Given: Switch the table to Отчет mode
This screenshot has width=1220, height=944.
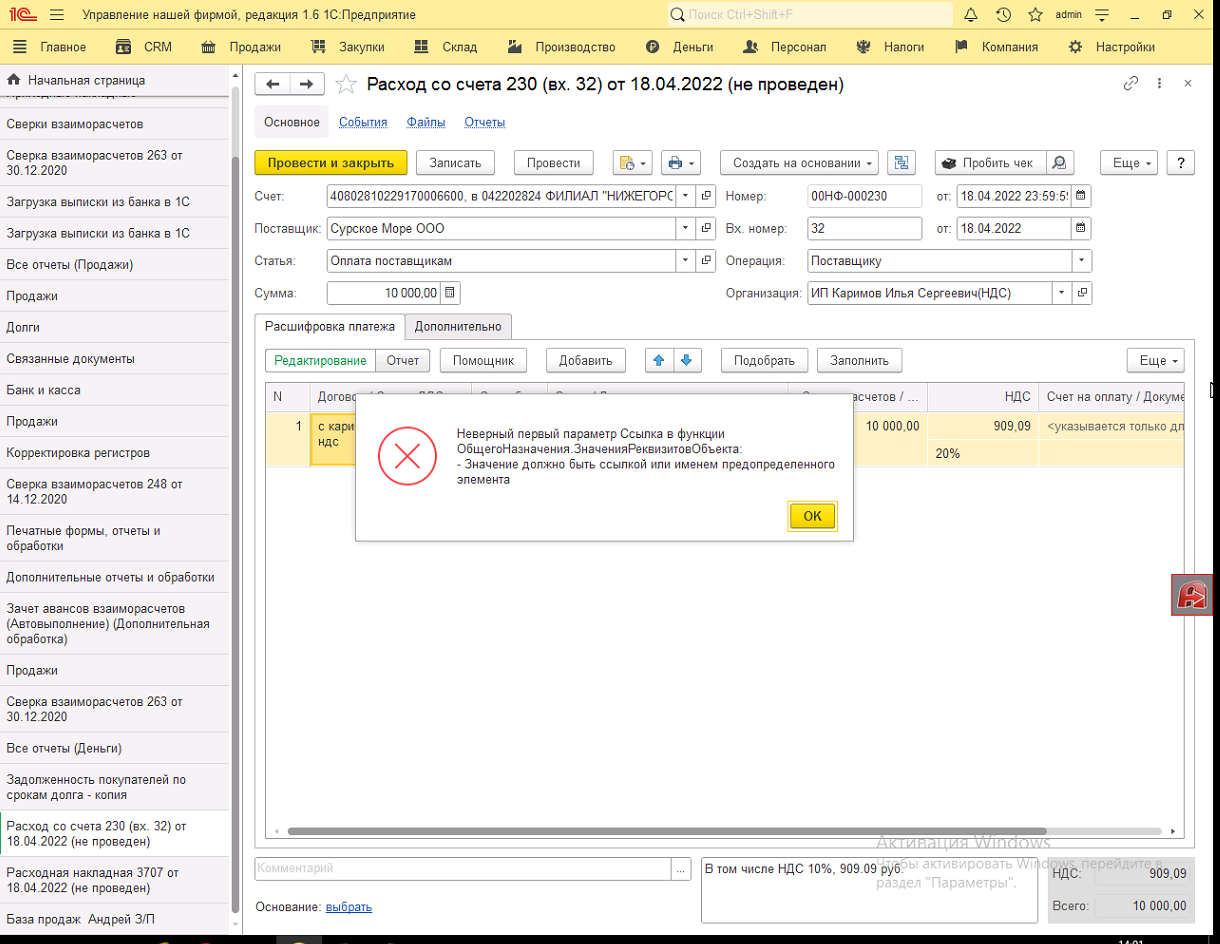Looking at the screenshot, I should (403, 360).
